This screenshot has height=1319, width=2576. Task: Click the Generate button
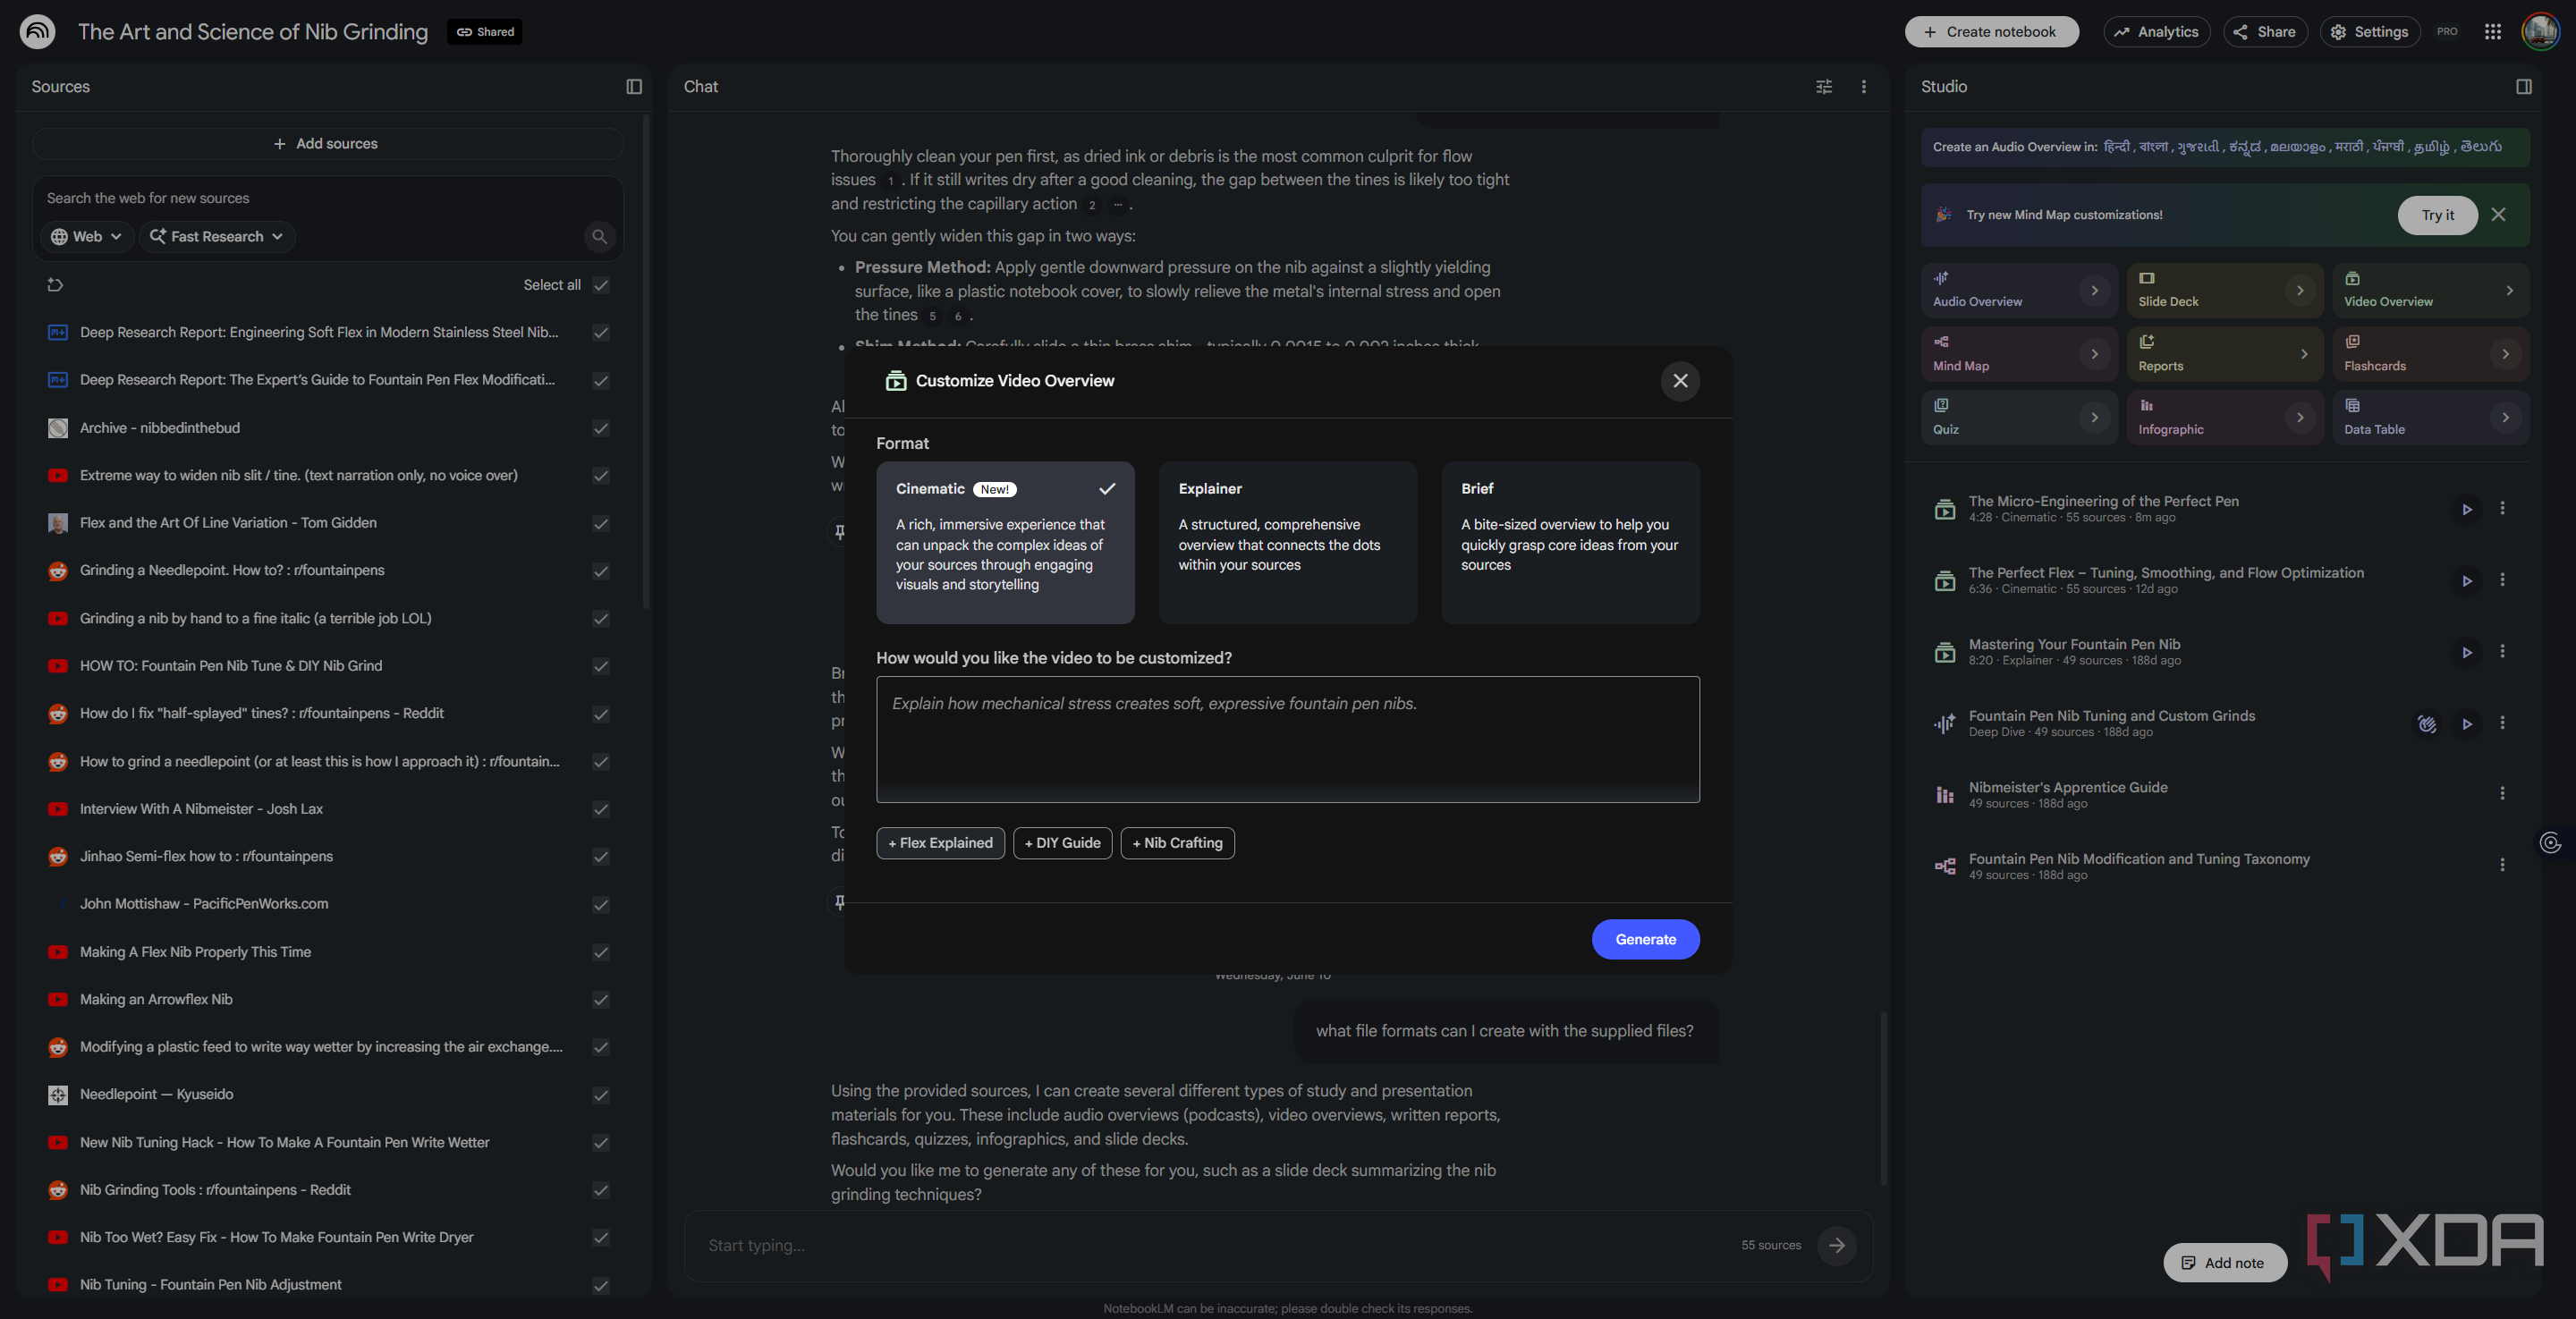pyautogui.click(x=1645, y=940)
